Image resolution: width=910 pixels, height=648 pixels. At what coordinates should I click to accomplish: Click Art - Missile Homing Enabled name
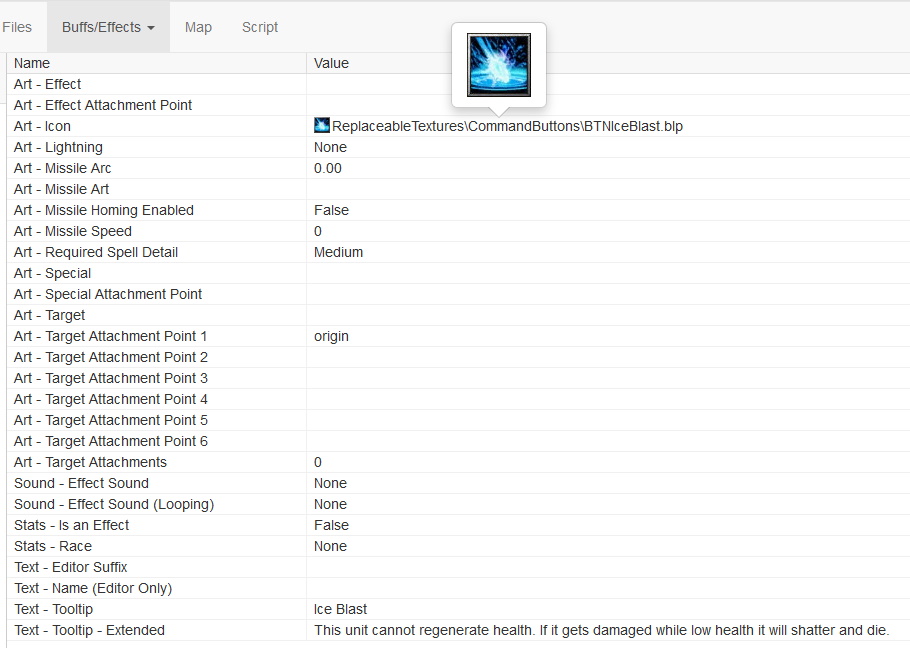[104, 210]
